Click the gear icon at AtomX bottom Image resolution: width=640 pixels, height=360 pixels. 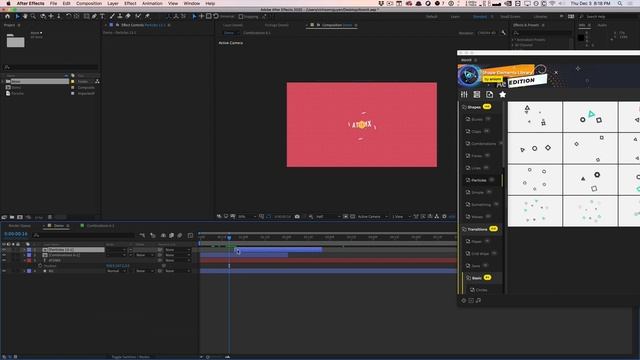464,300
